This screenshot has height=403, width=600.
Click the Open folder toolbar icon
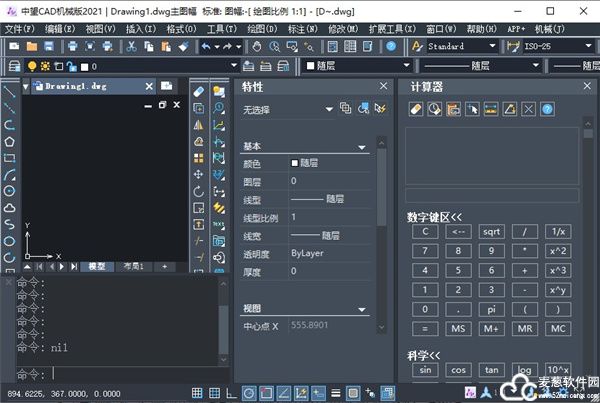coord(32,47)
